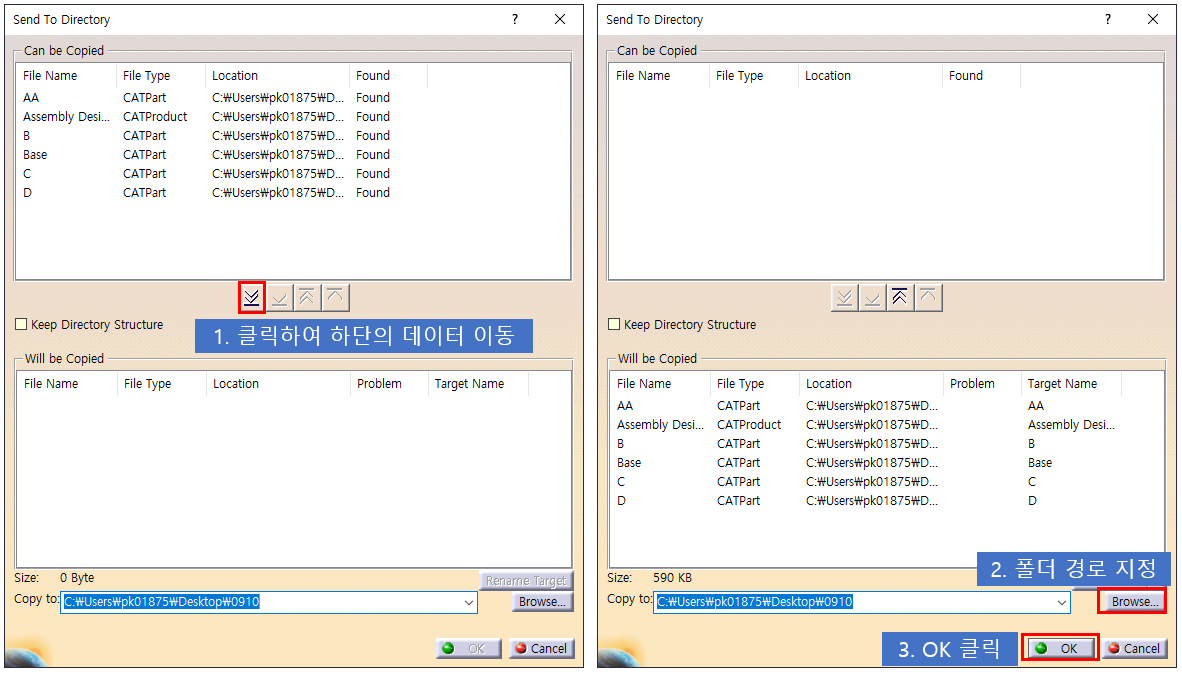
Task: Click the double-up arrow in left dialog
Action: pos(307,297)
